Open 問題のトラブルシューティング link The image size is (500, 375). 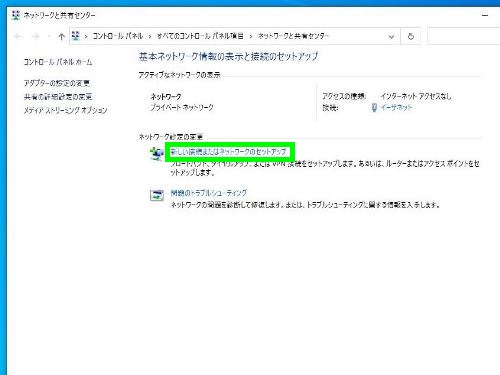(x=209, y=193)
